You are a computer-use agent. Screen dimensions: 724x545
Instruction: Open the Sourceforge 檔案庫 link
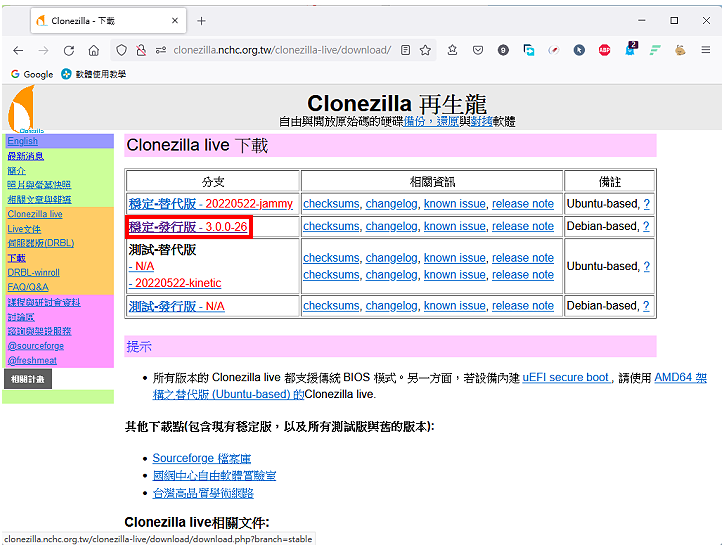(202, 458)
